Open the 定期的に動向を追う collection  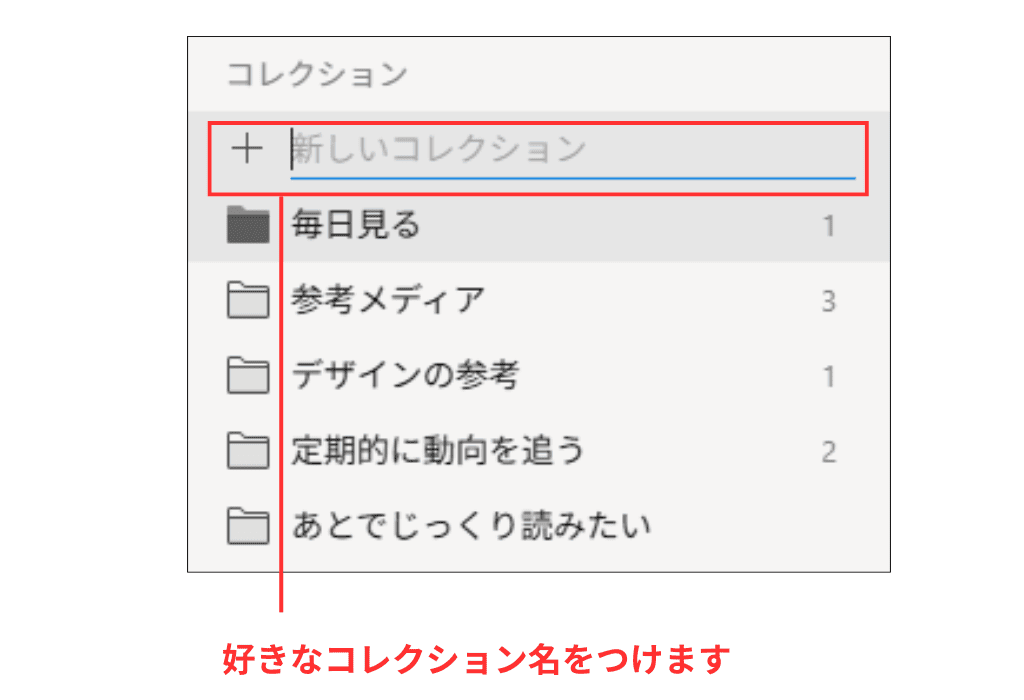coord(438,451)
